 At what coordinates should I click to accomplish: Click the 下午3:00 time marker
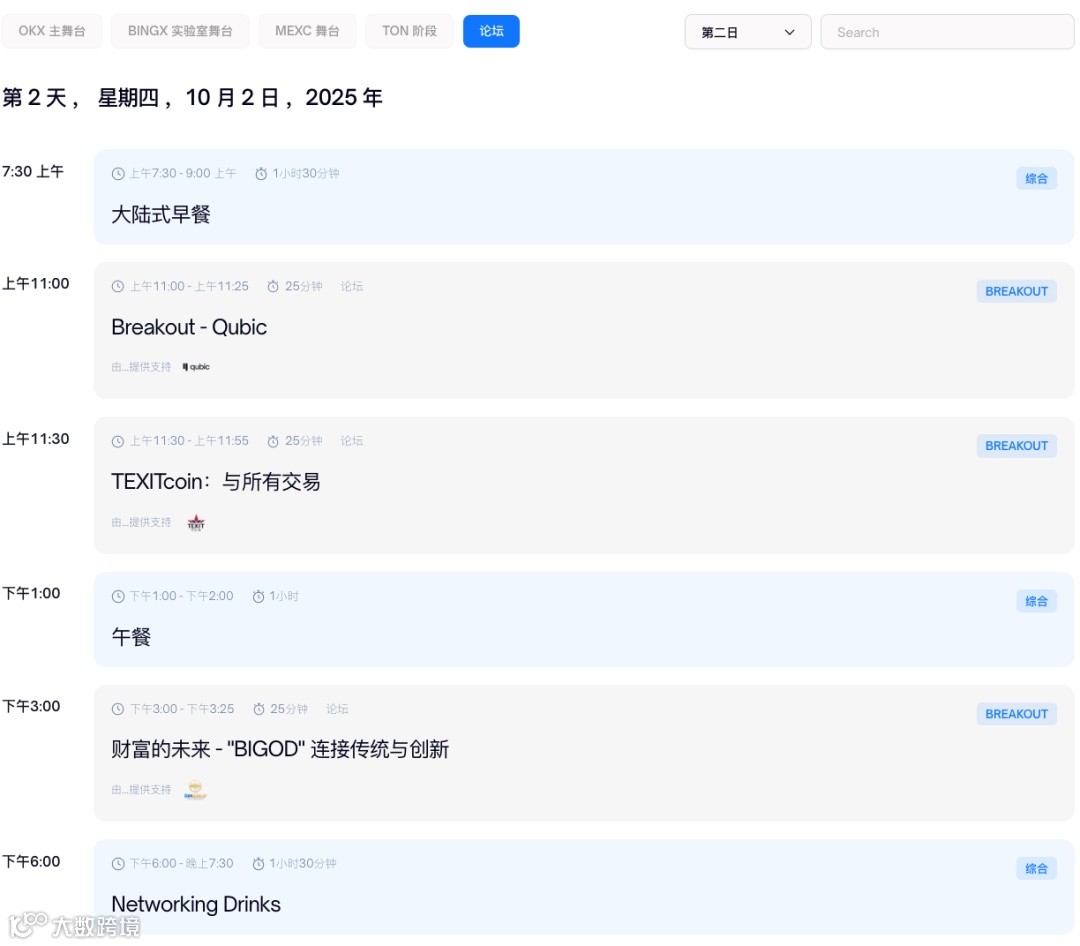coord(31,706)
